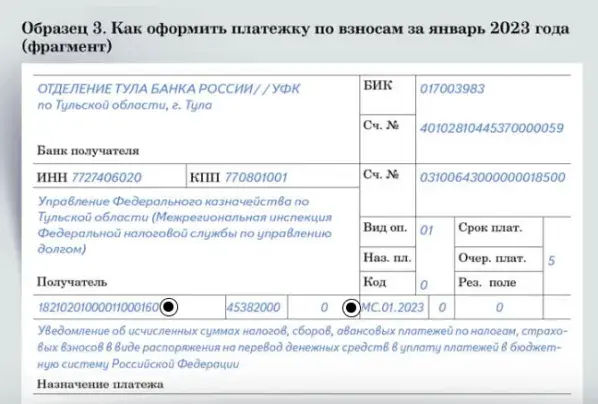Screen dimensions: 598x404
Task: Select the operation type value 01
Action: click(426, 231)
